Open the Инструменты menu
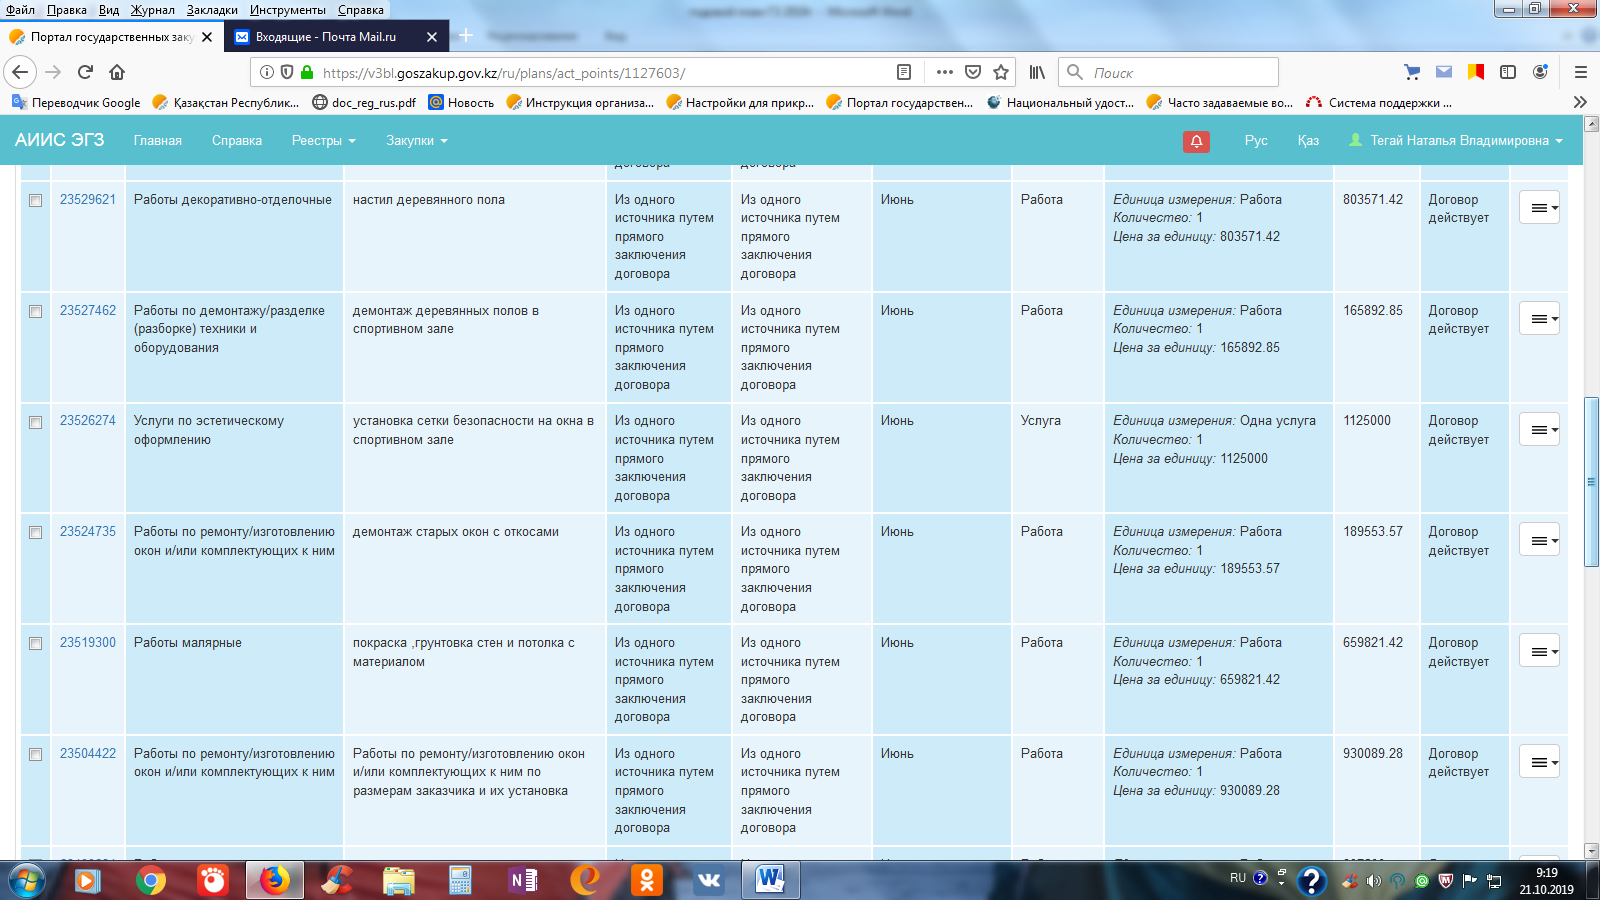Viewport: 1600px width, 900px height. tap(288, 9)
